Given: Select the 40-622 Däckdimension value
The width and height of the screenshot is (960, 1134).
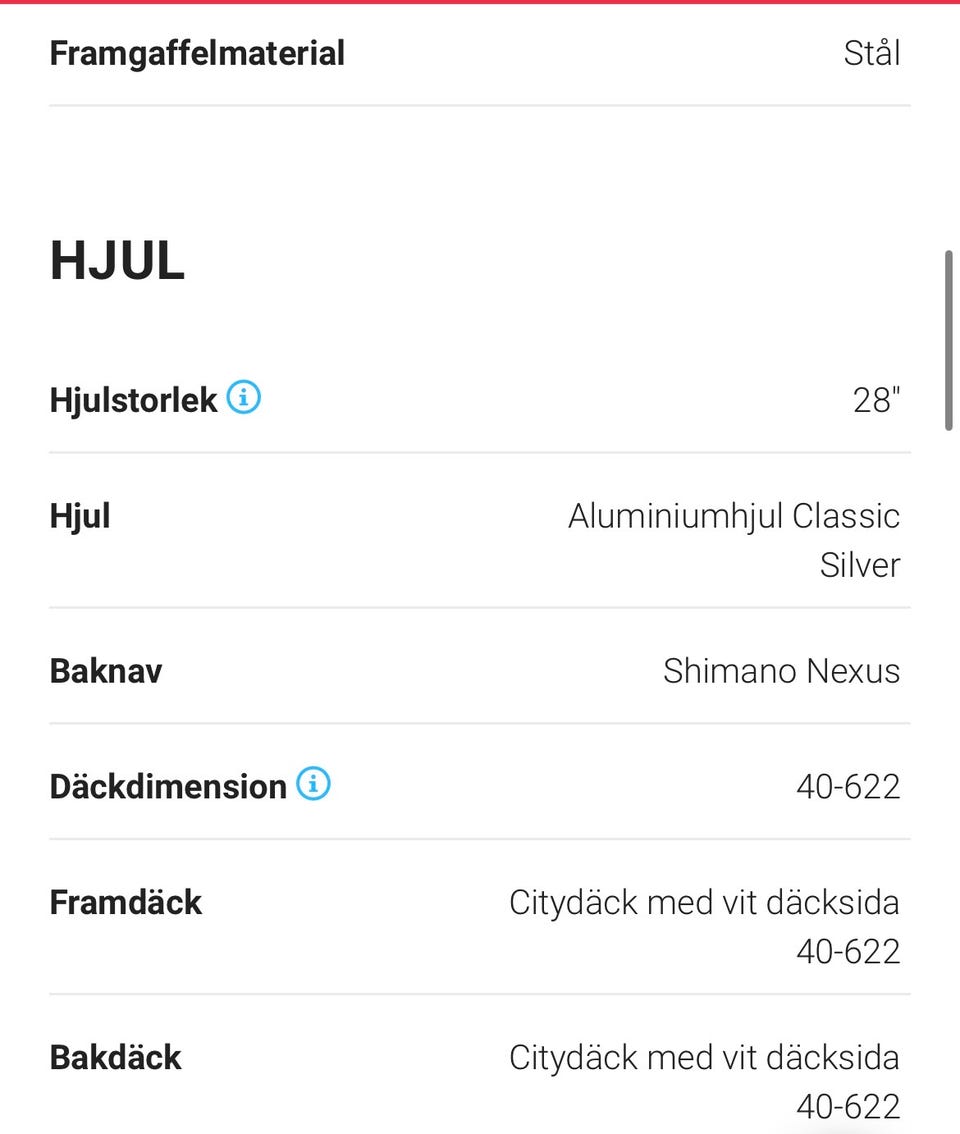Looking at the screenshot, I should tap(848, 787).
